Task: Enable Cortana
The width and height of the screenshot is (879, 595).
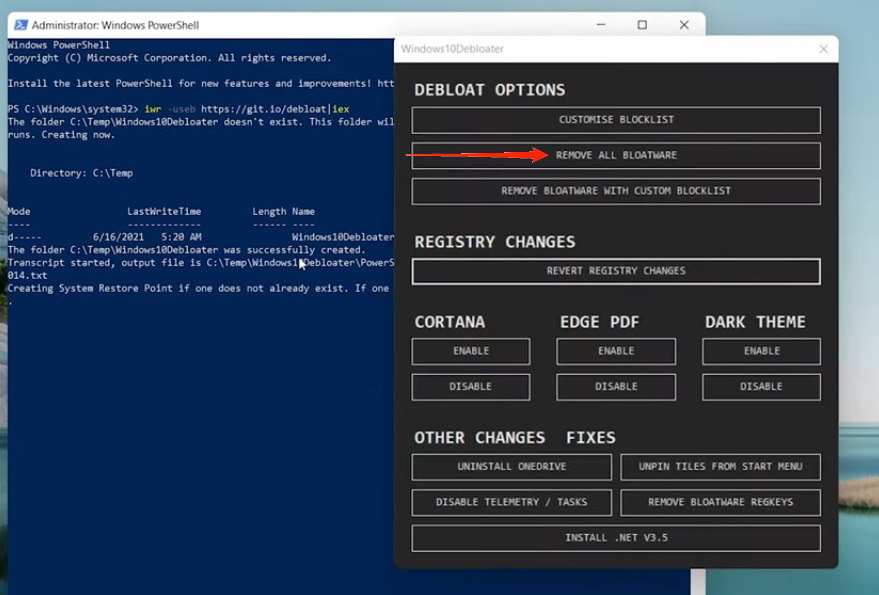Action: point(470,351)
